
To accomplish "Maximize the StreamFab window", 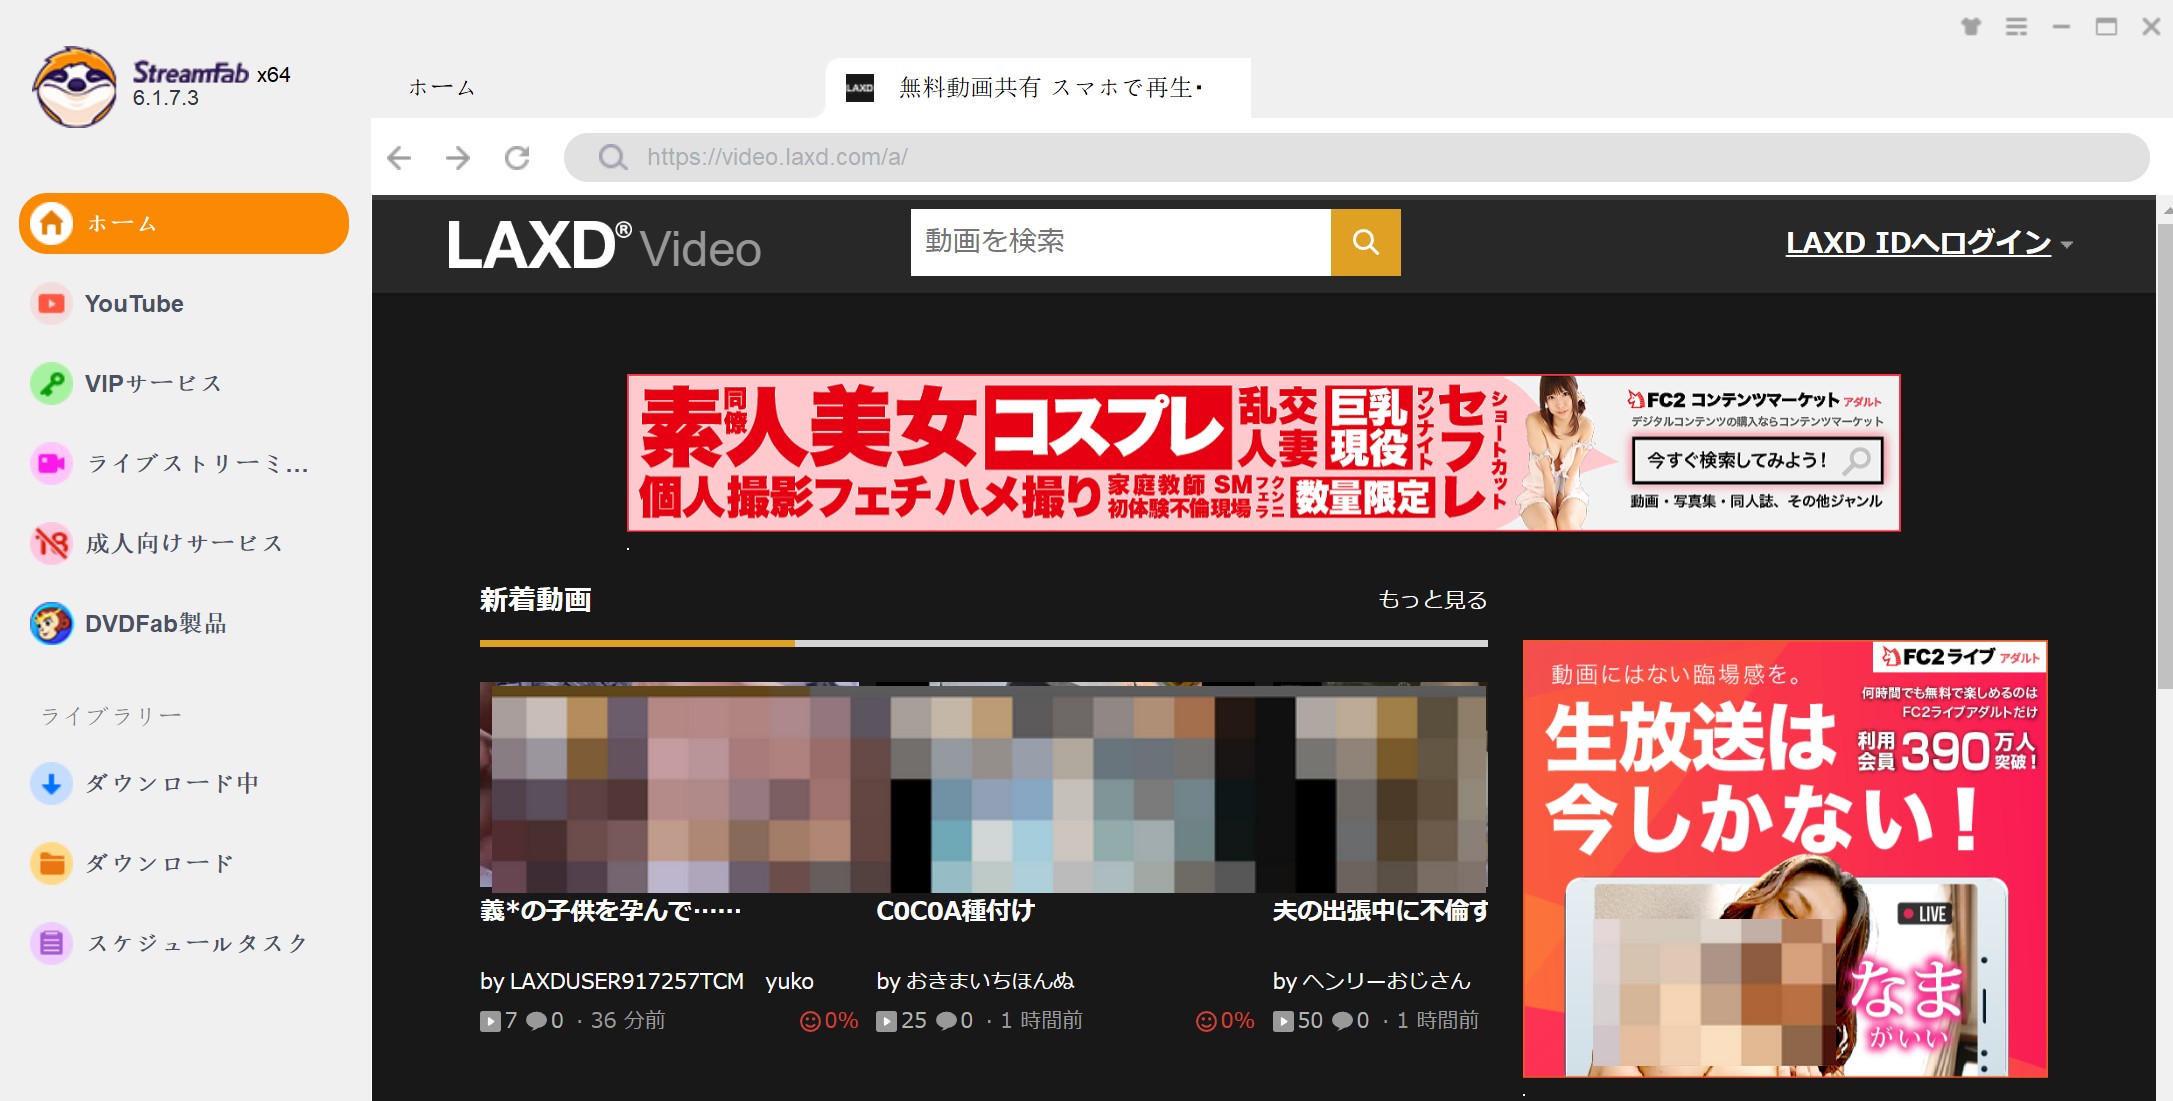I will click(2106, 27).
